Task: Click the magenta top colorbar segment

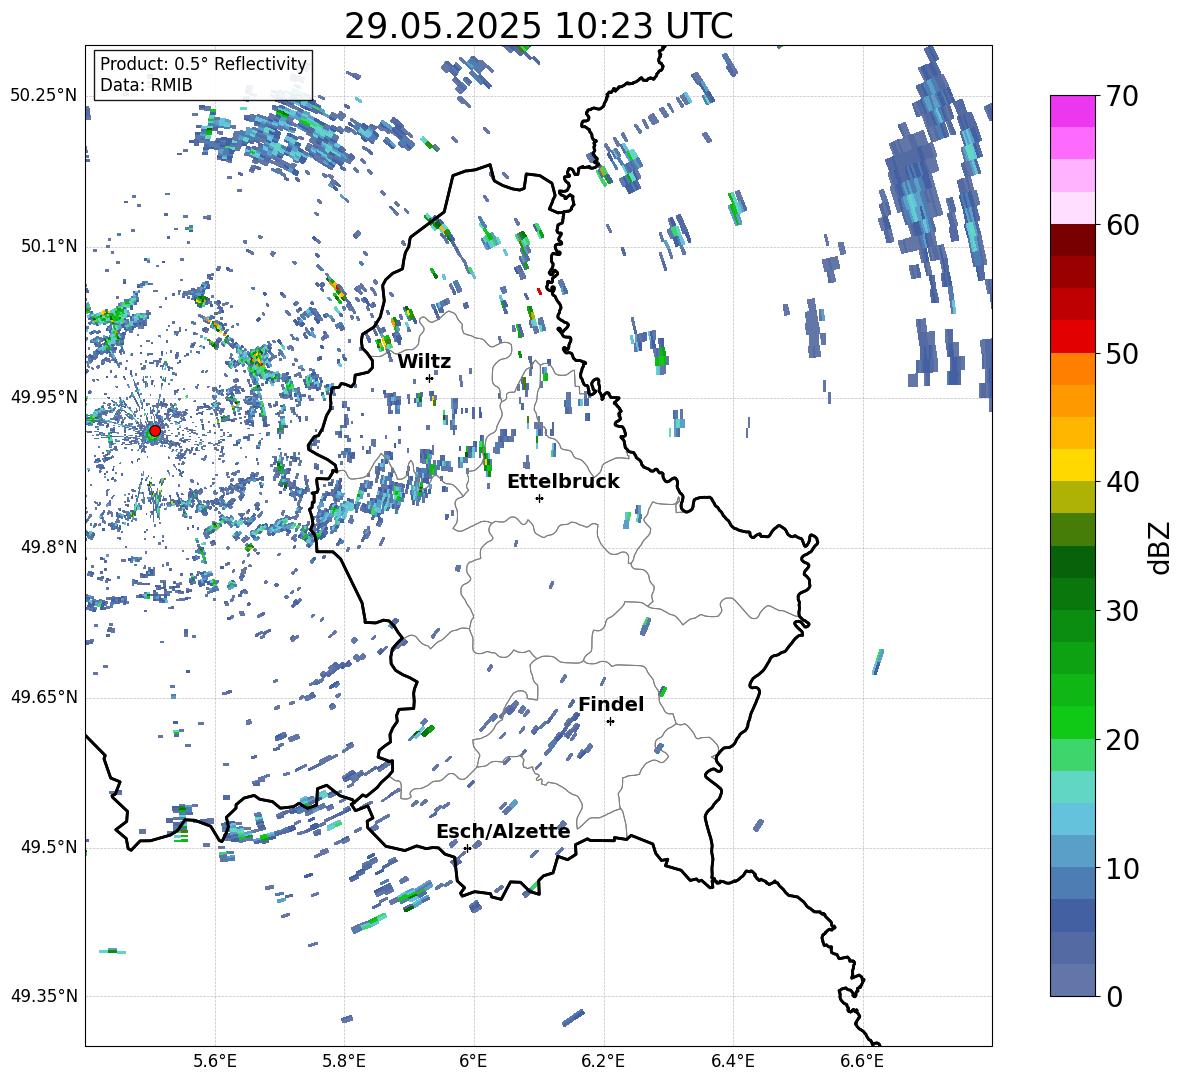Action: [x=1072, y=111]
